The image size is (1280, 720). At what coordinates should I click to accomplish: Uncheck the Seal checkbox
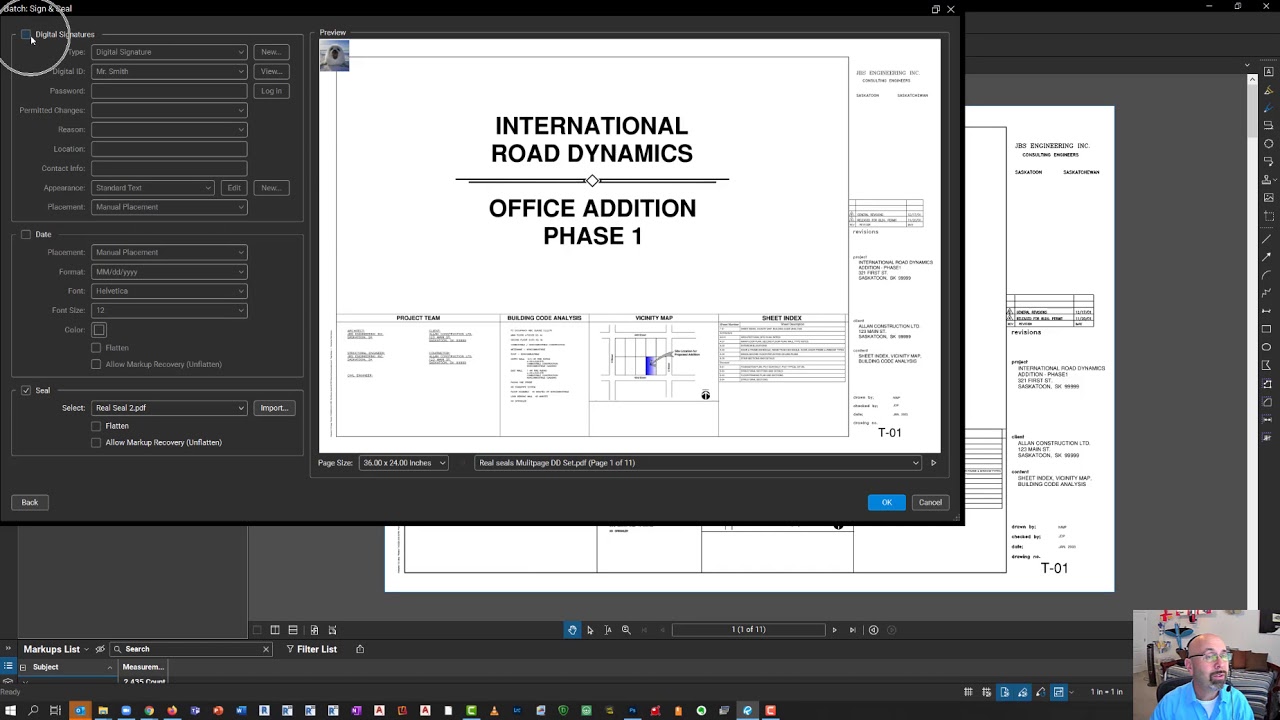[26, 391]
